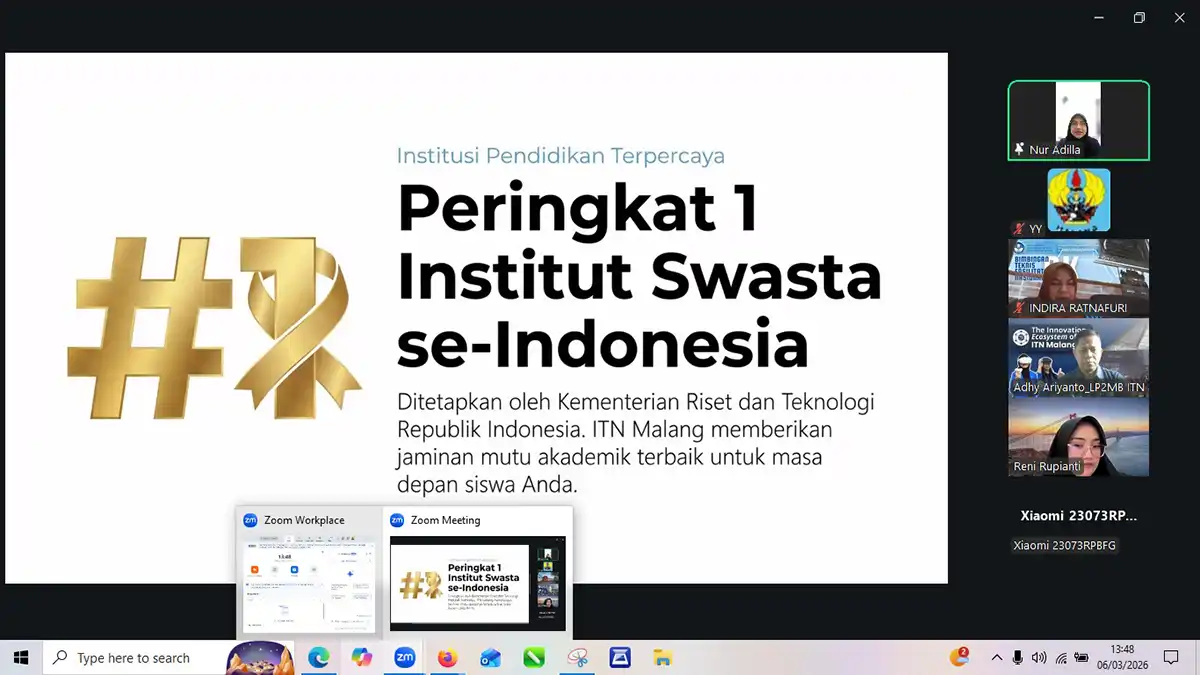This screenshot has width=1200, height=675.
Task: Click the gold #1 ribbon graphic on the slide
Action: tap(215, 327)
